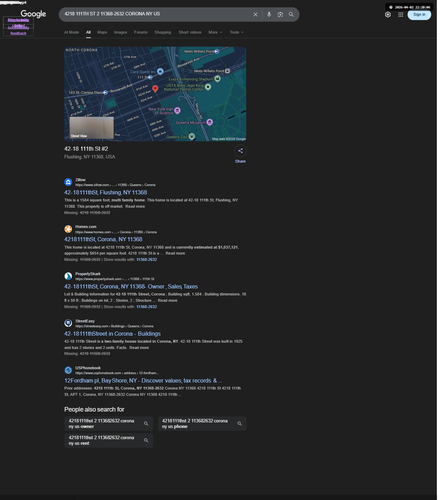Click 'Read more' in StreetEasy snippet

139,348
